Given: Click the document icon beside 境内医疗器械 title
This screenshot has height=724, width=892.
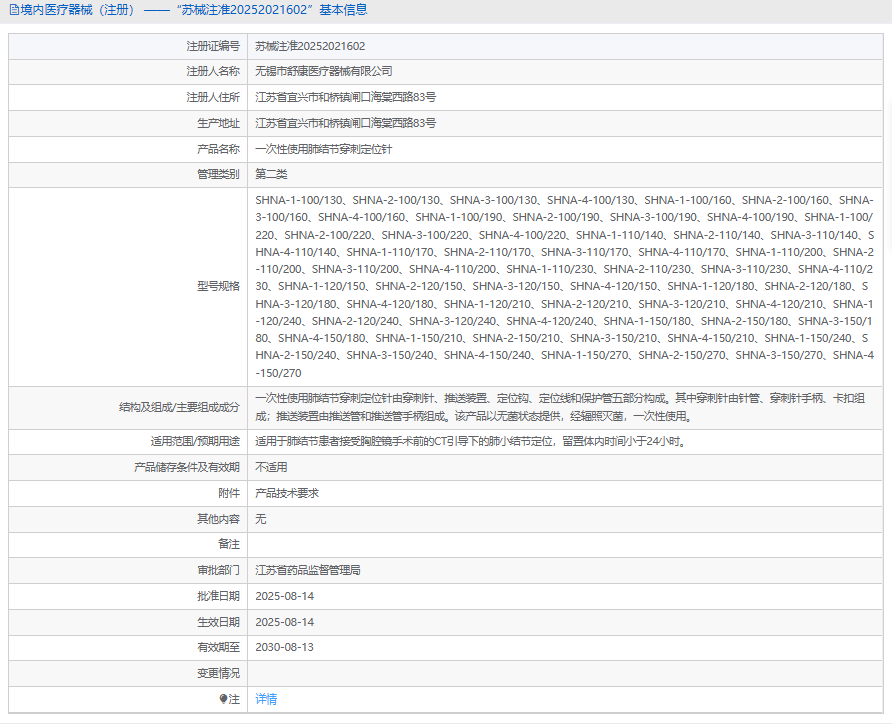Looking at the screenshot, I should pos(14,10).
